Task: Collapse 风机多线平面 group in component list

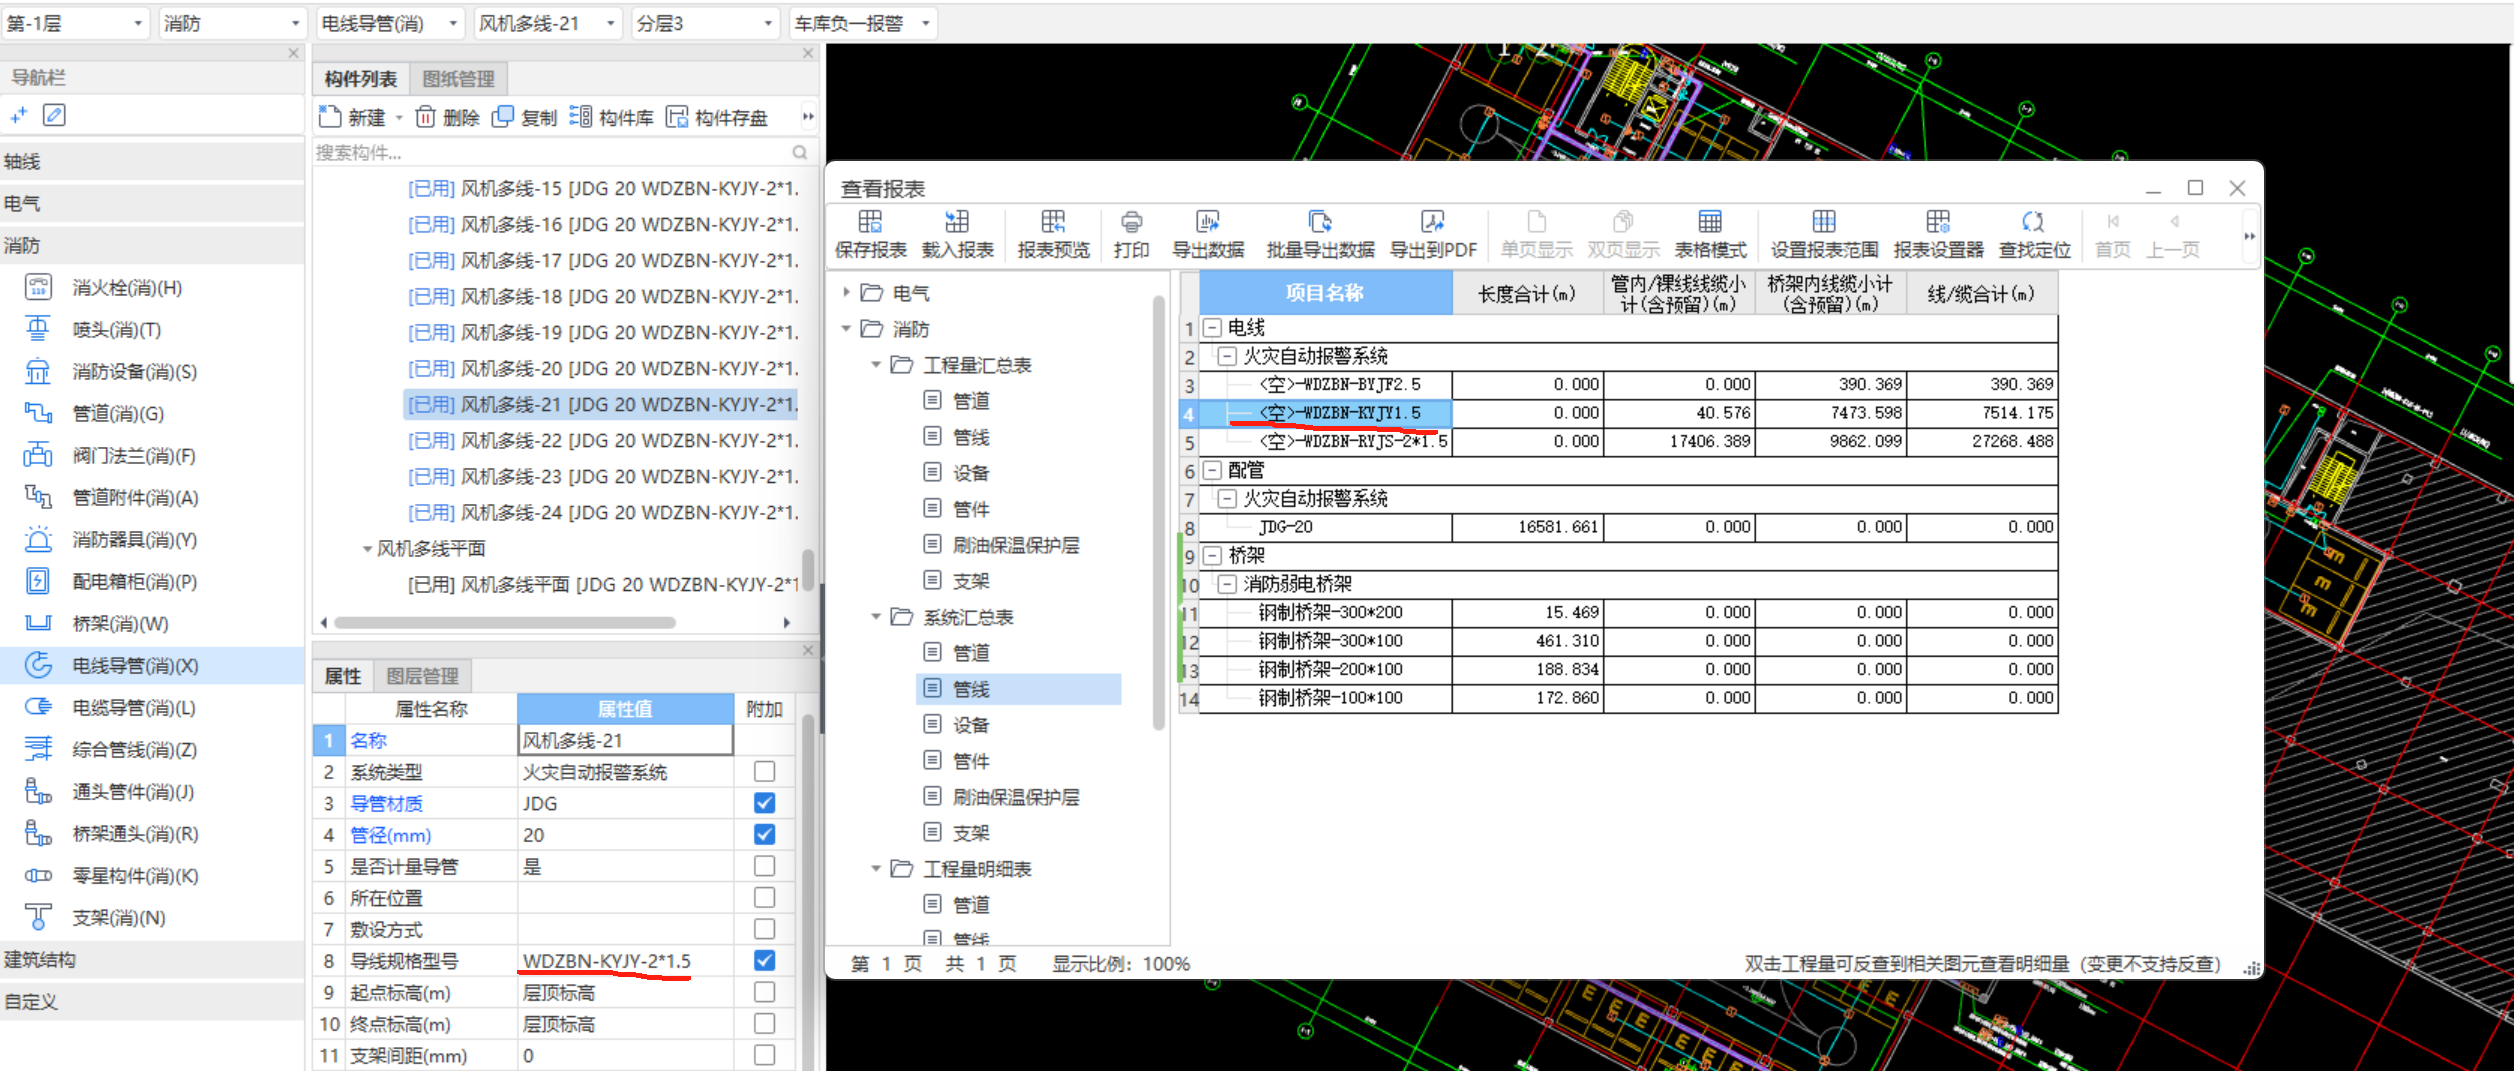Action: point(367,549)
